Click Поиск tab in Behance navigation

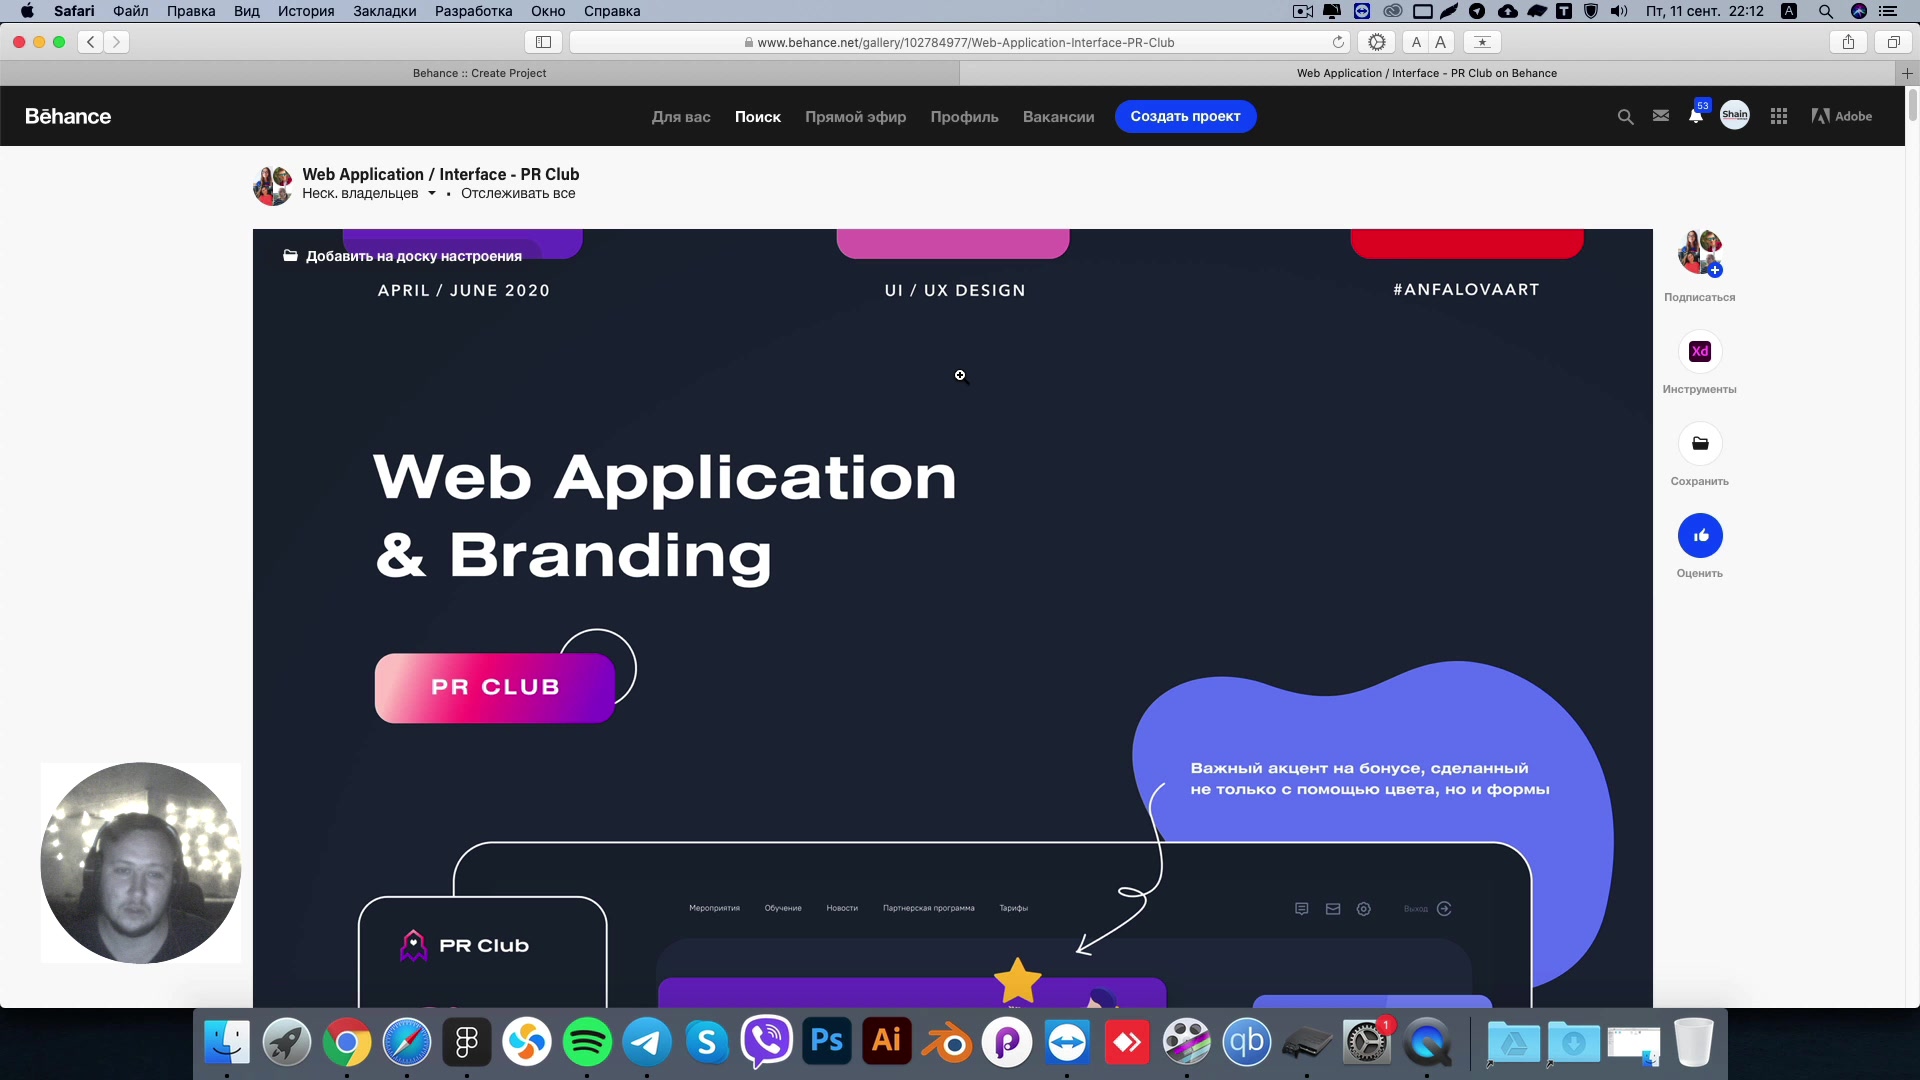757,116
